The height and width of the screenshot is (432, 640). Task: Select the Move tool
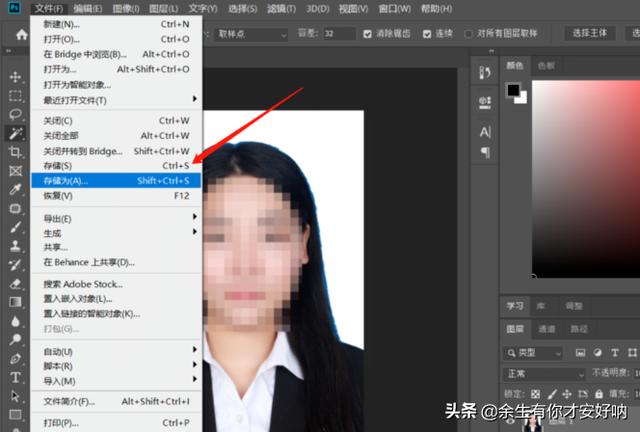(15, 77)
